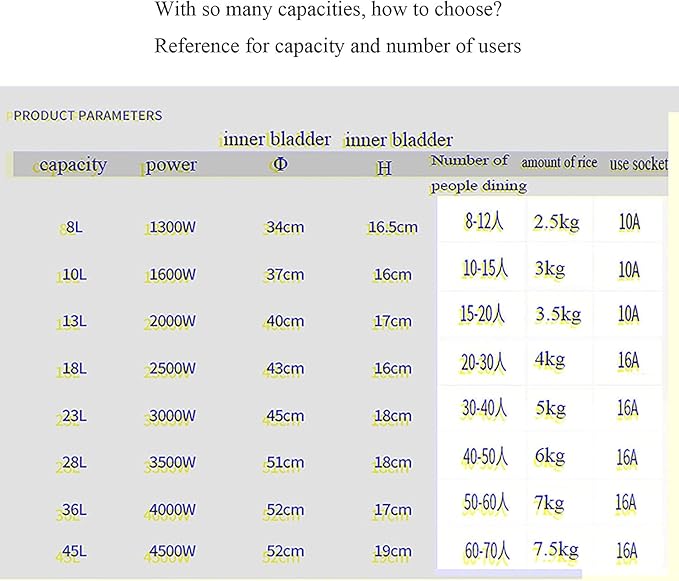Click the amount of rice header
679x581 pixels.
(559, 162)
